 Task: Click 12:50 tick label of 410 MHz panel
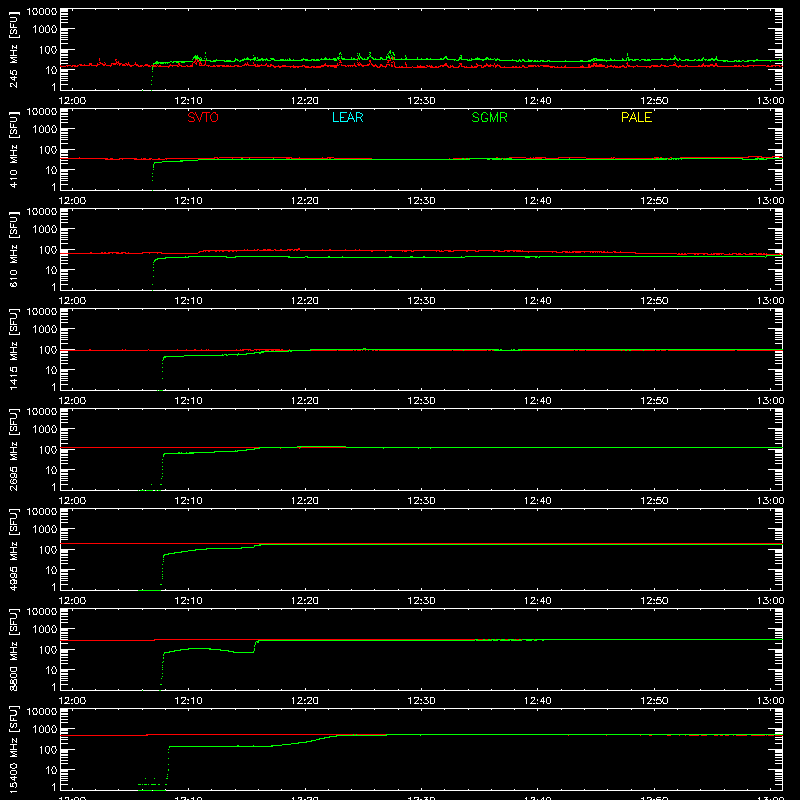coord(654,201)
